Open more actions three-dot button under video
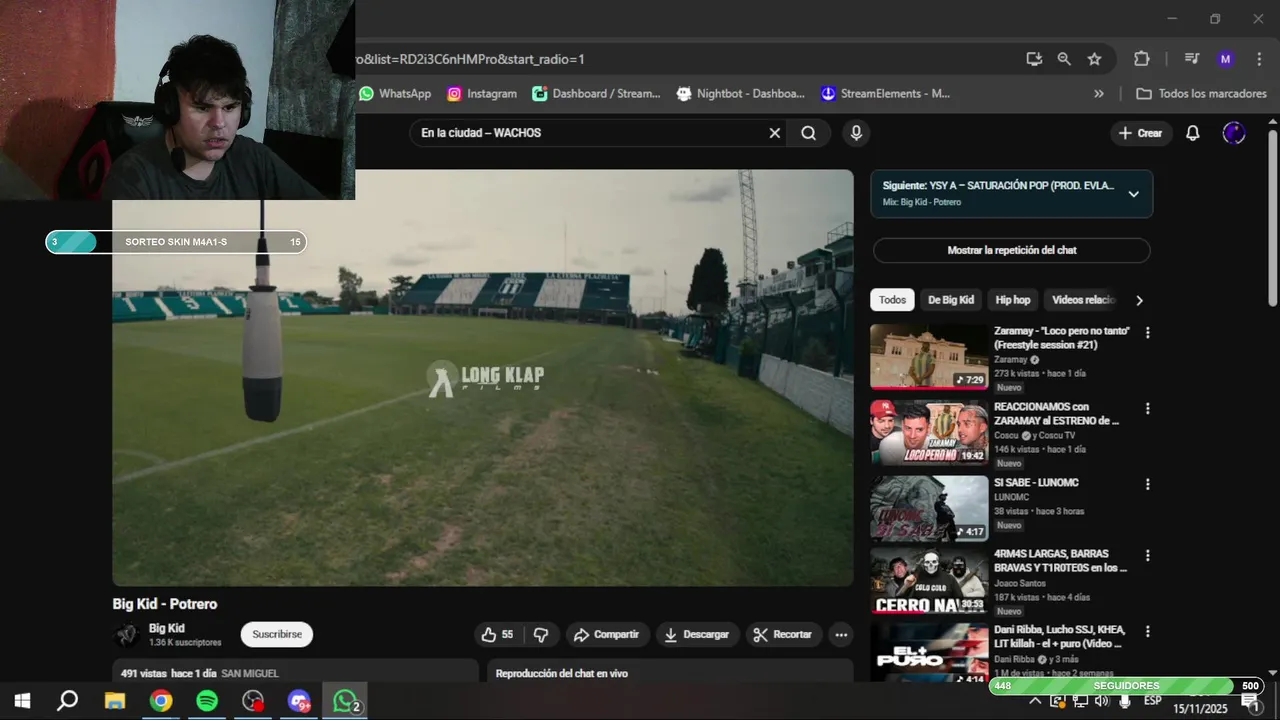The image size is (1280, 720). pyautogui.click(x=841, y=635)
